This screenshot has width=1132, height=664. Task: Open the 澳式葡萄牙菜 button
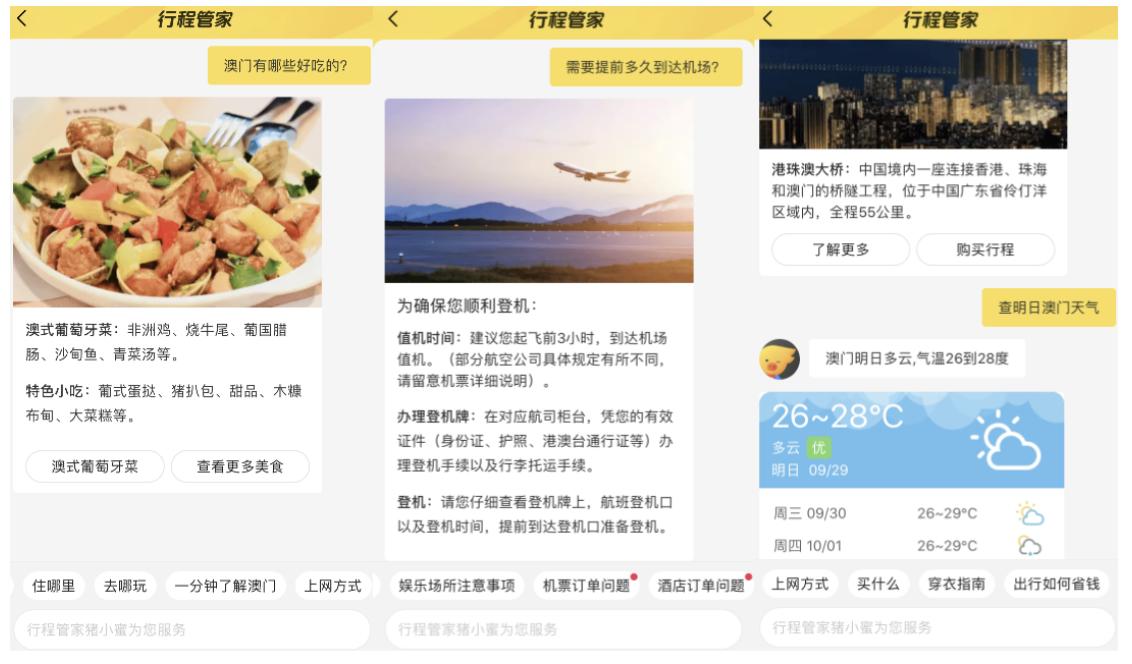coord(95,466)
